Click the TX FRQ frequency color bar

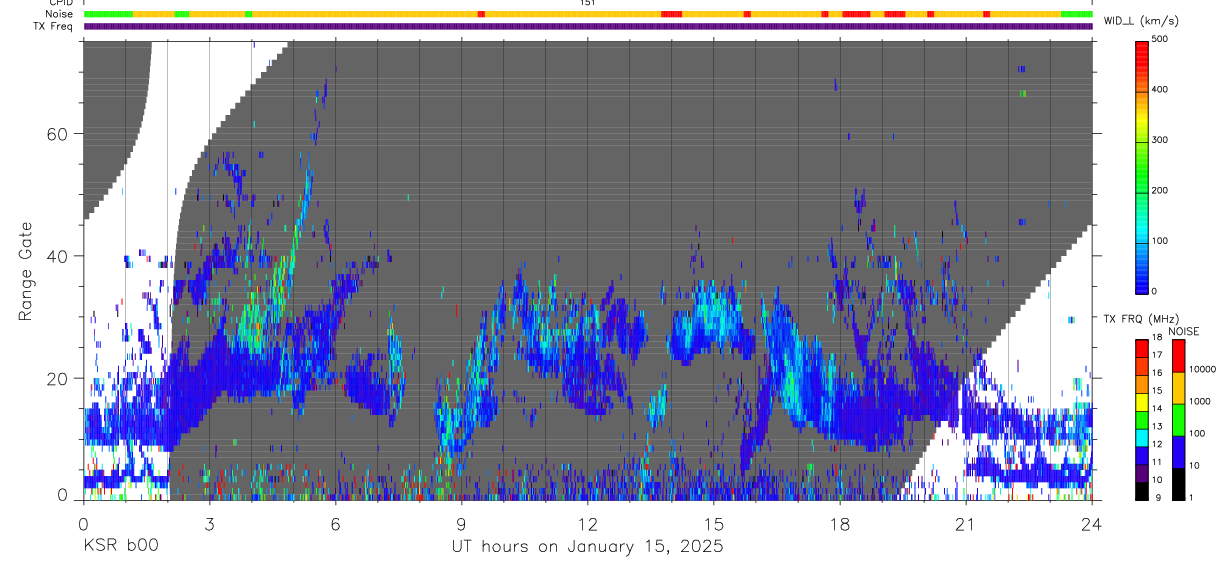tap(1142, 418)
